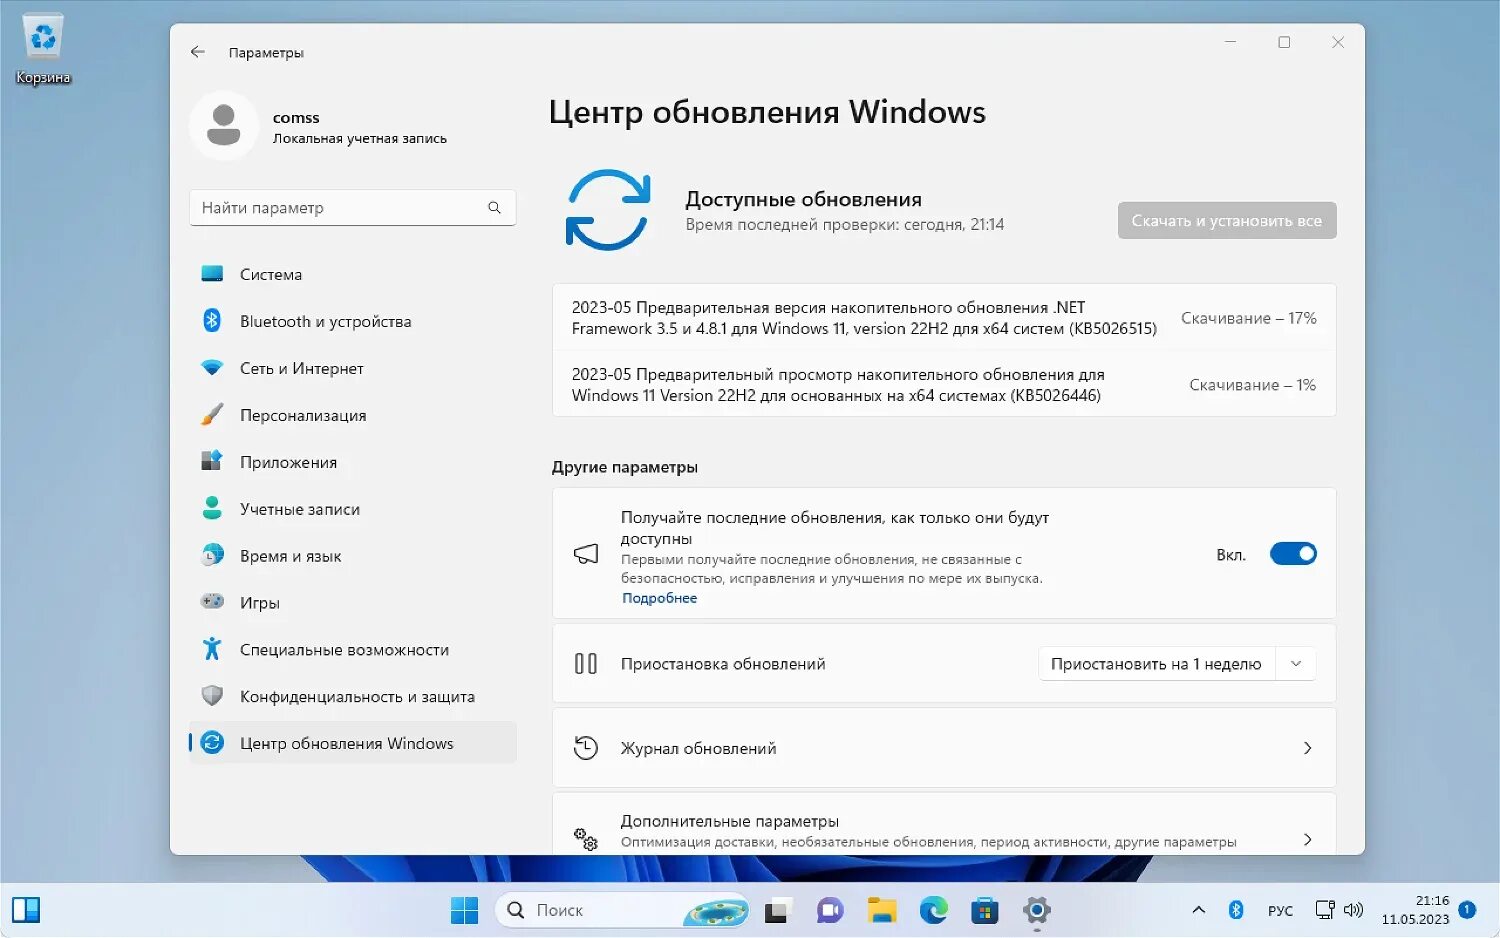Image resolution: width=1500 pixels, height=938 pixels.
Task: Open the Widgets button on taskbar
Action: (x=26, y=910)
